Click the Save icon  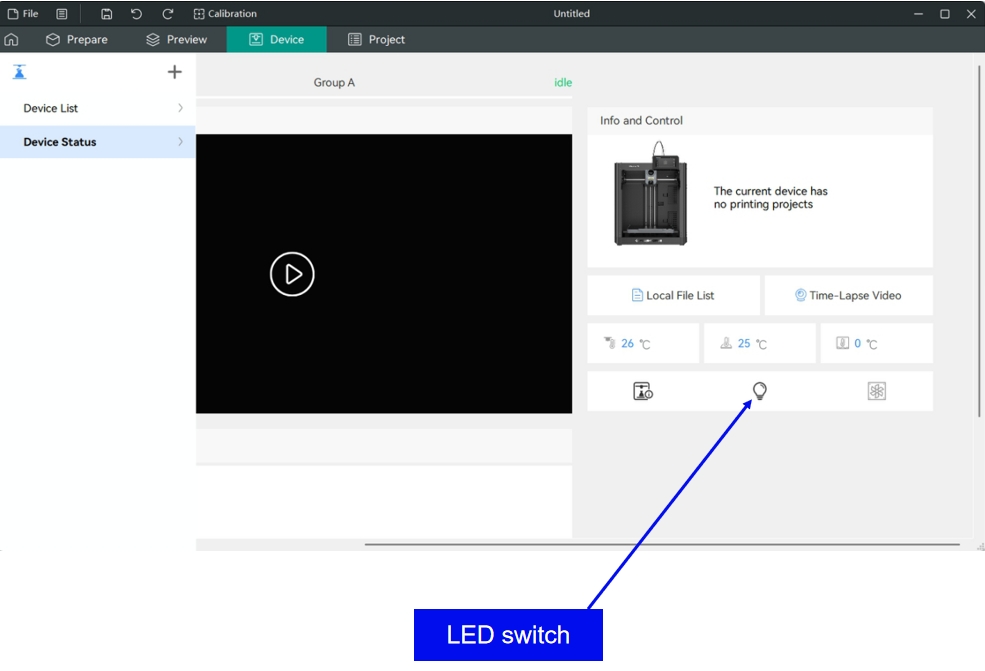[x=107, y=13]
